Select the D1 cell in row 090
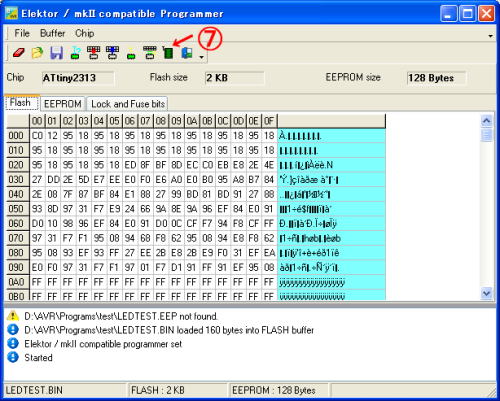This screenshot has width=500, height=401. pos(176,267)
